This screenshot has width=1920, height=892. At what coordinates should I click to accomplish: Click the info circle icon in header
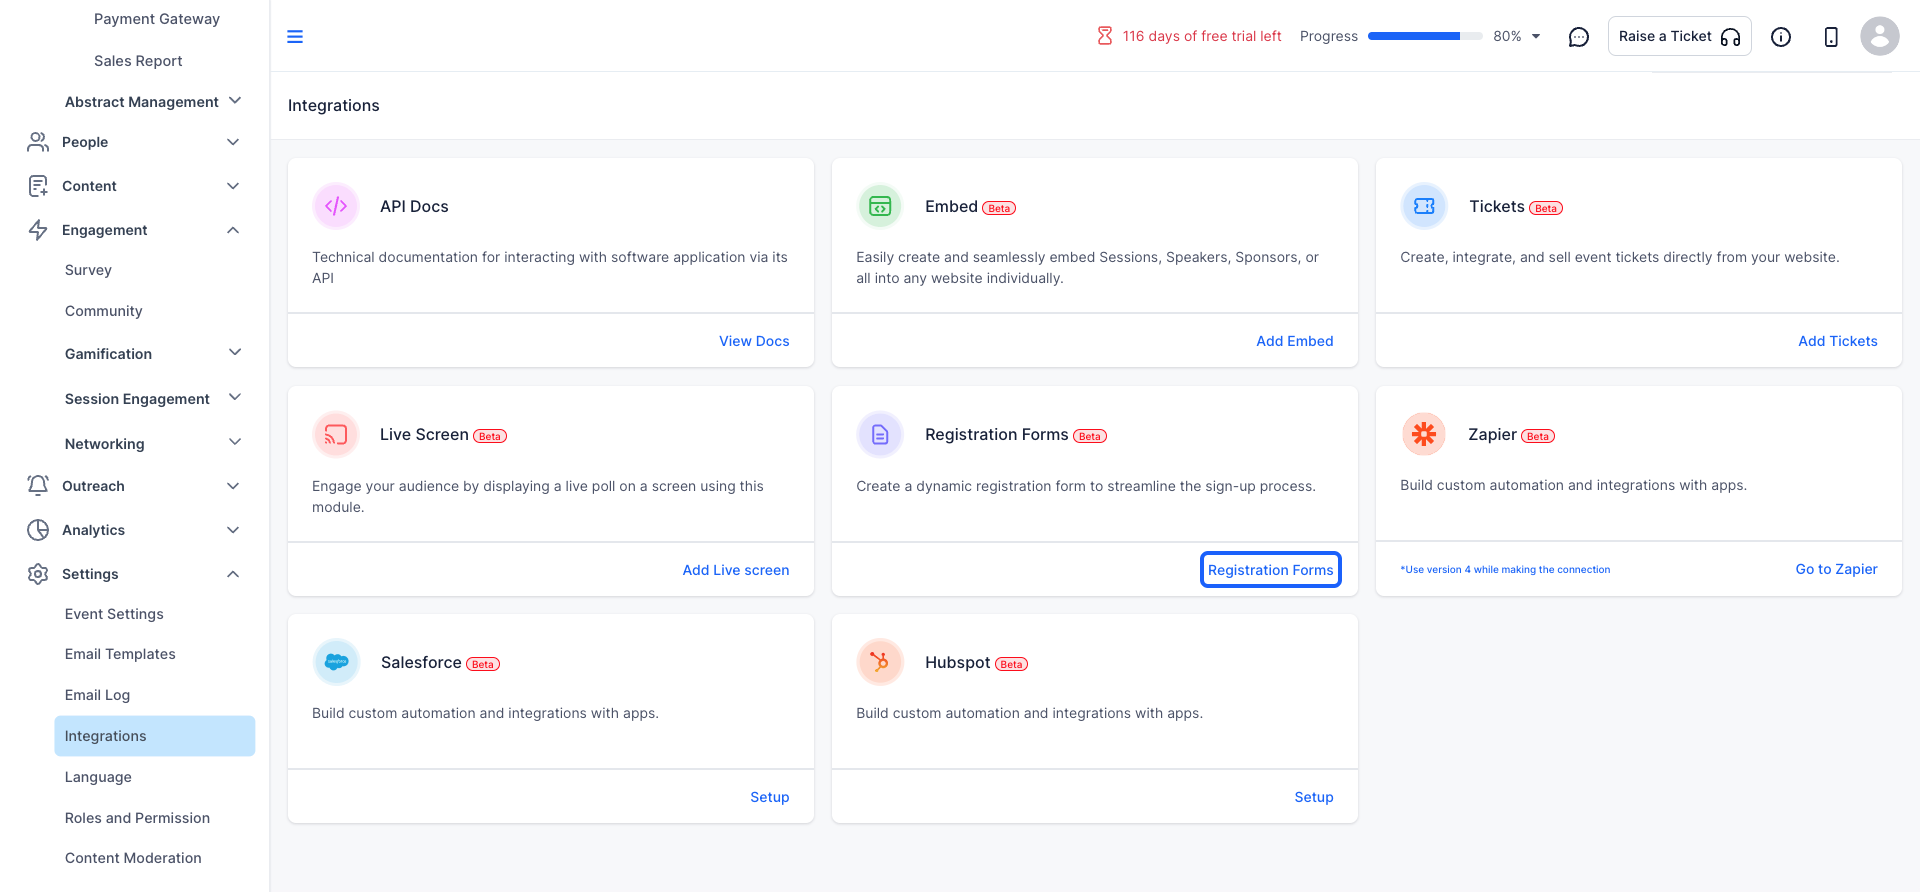click(1781, 37)
